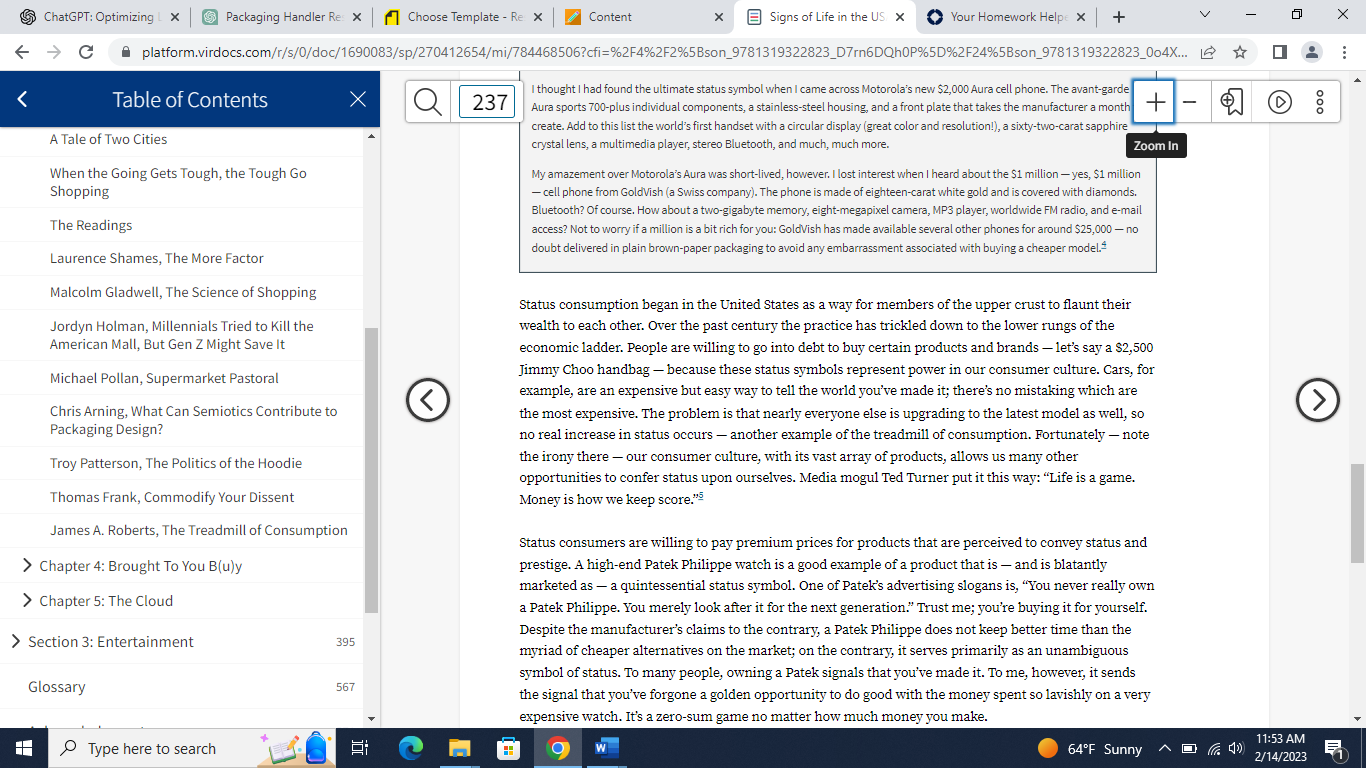Click the Table of Contents scrollbar
The image size is (1366, 768).
371,469
